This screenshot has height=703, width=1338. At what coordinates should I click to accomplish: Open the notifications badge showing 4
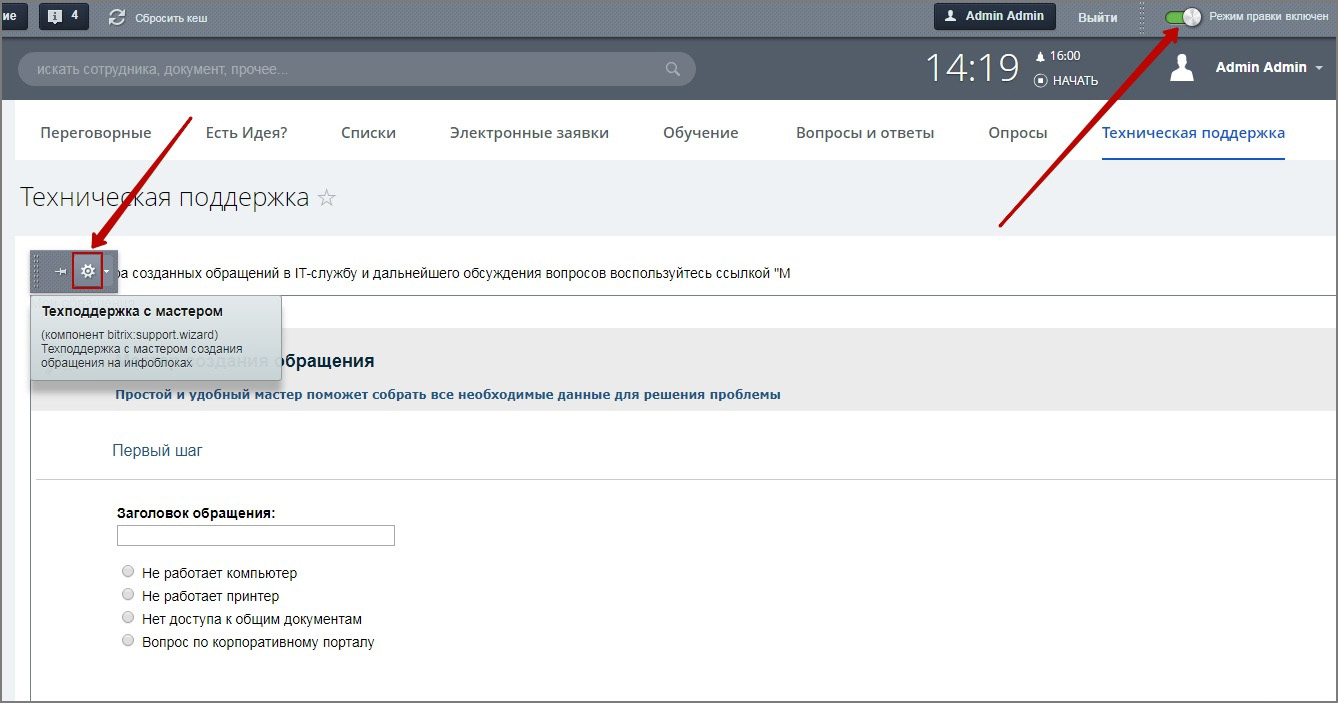click(x=63, y=16)
